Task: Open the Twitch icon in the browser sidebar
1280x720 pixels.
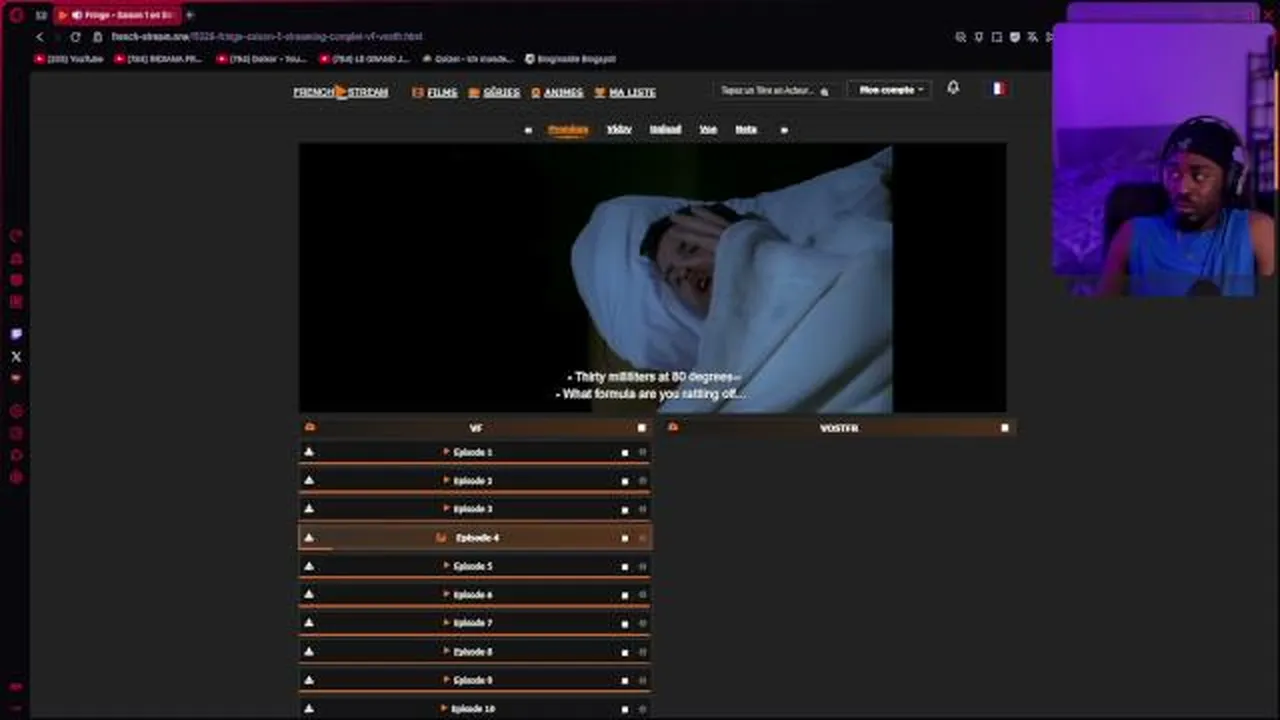Action: coord(16,334)
